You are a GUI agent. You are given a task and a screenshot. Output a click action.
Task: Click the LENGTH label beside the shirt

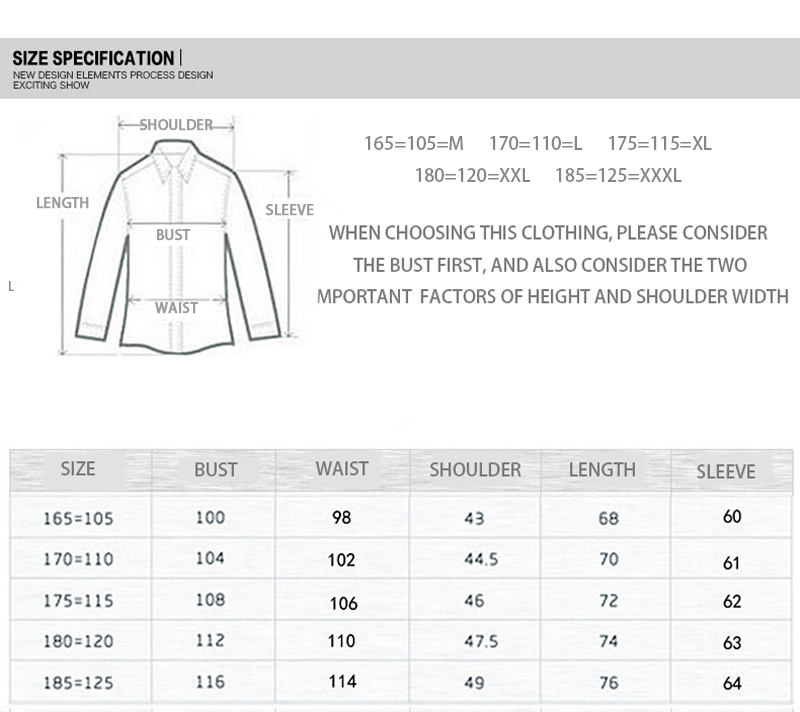[x=62, y=202]
